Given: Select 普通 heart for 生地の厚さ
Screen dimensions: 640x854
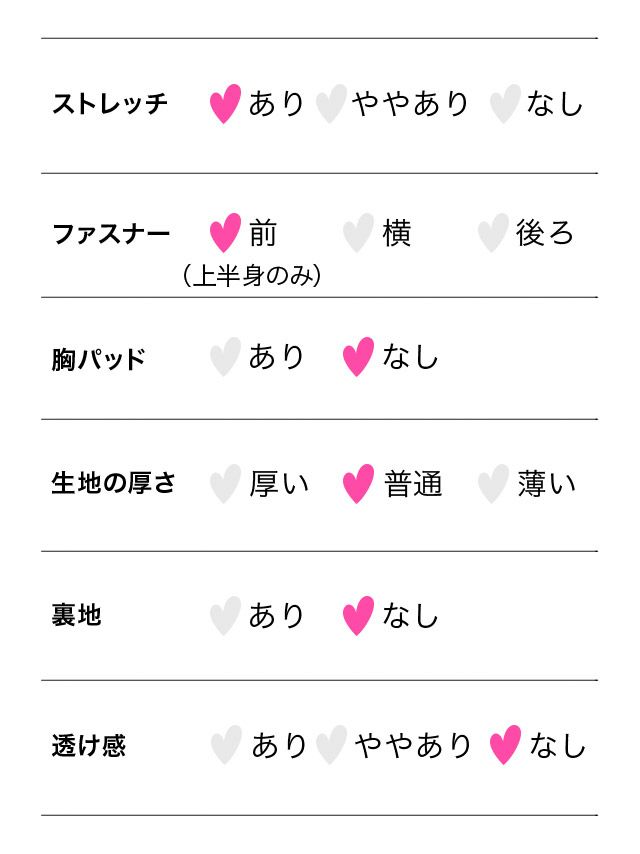Looking at the screenshot, I should tap(358, 484).
